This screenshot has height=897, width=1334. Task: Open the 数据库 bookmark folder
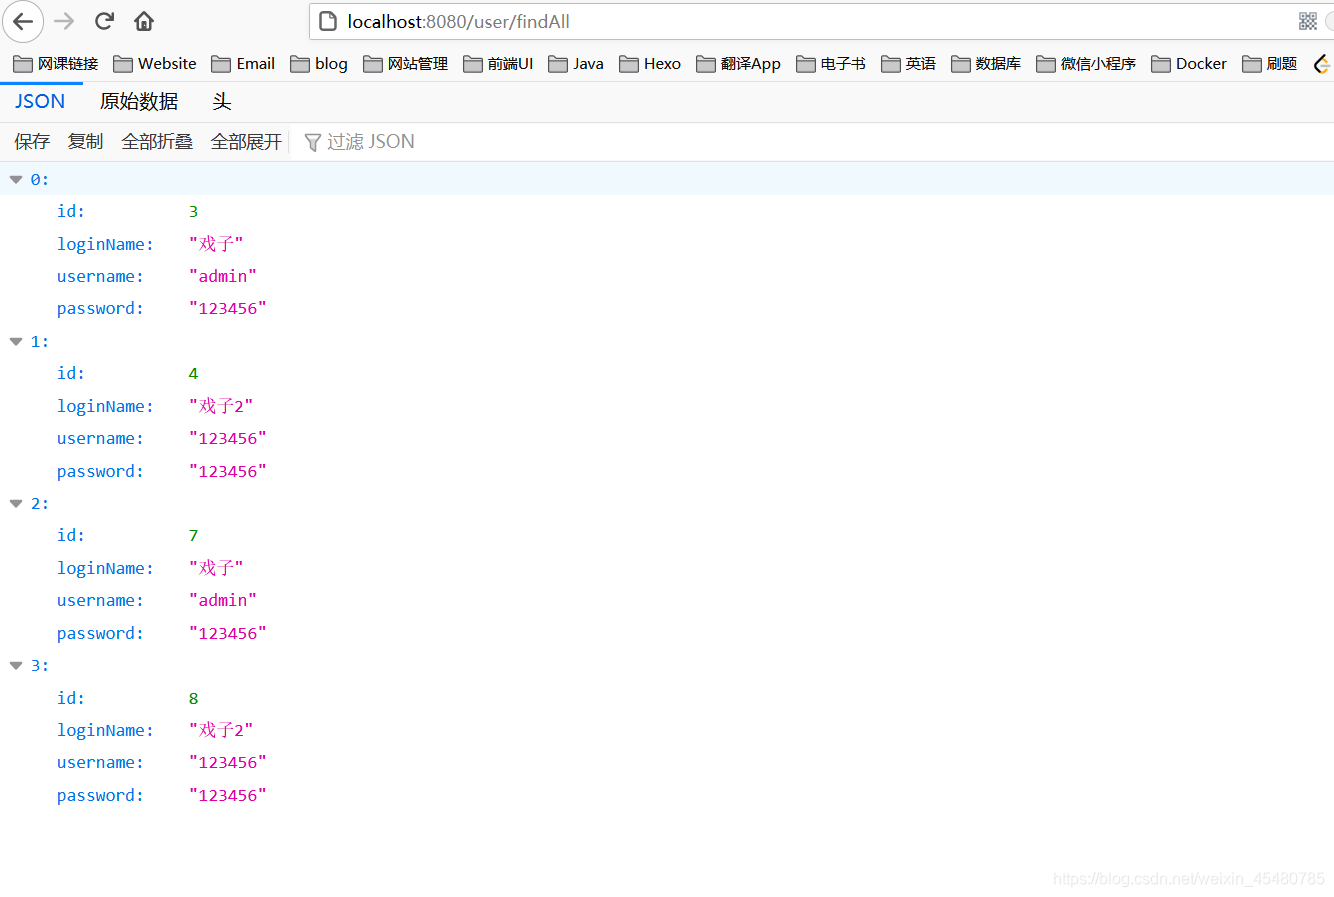[986, 63]
